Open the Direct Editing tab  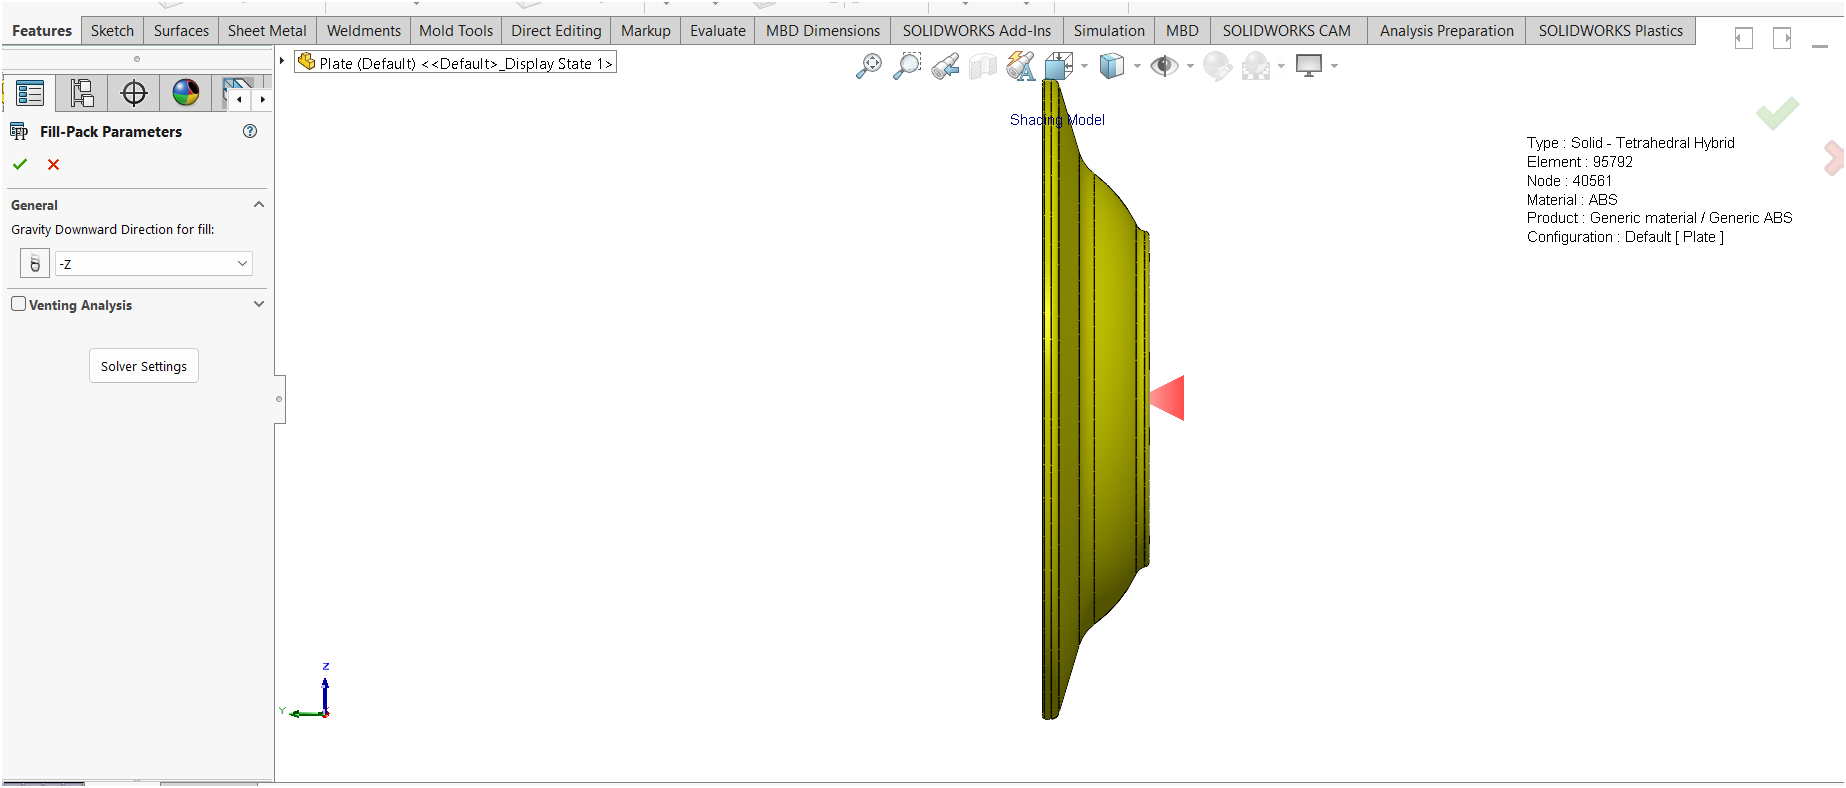click(556, 31)
